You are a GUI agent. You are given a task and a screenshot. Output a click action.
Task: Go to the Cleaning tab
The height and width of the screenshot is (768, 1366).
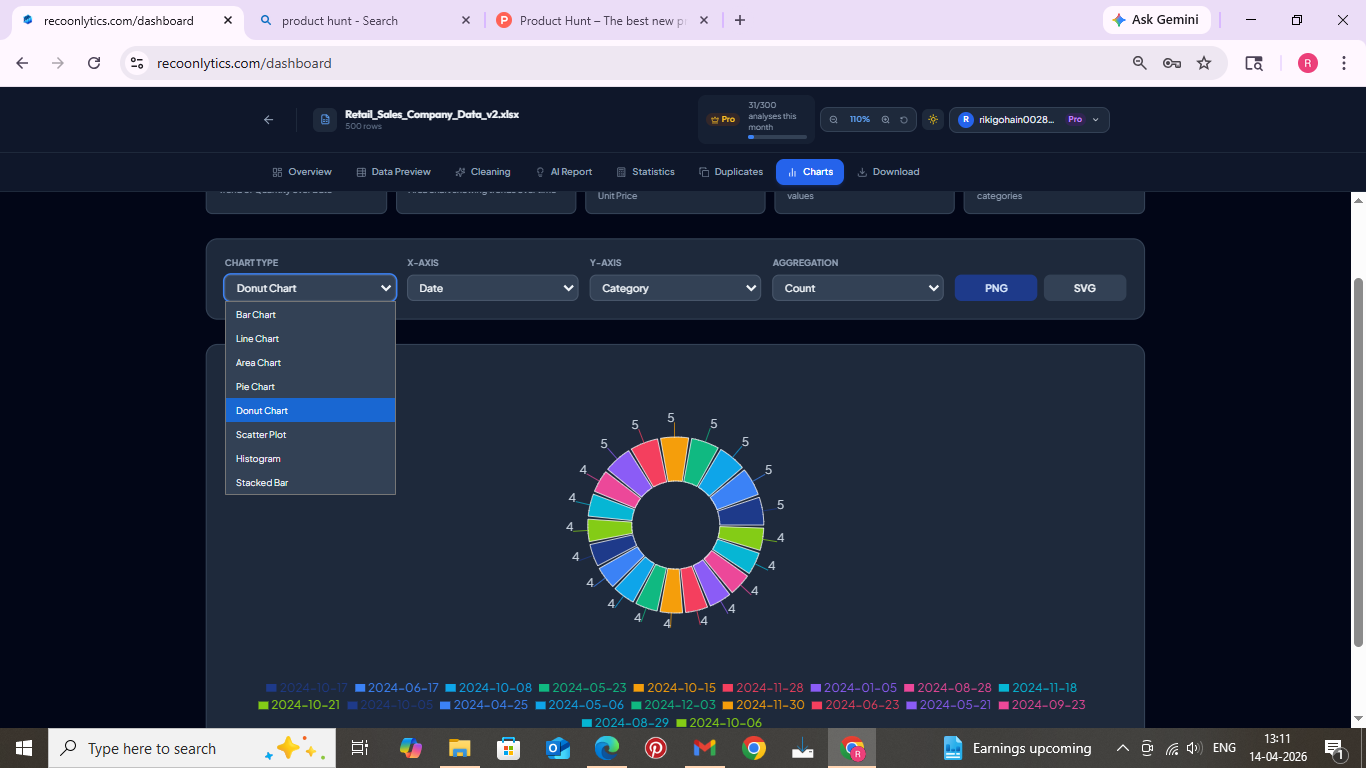point(482,172)
